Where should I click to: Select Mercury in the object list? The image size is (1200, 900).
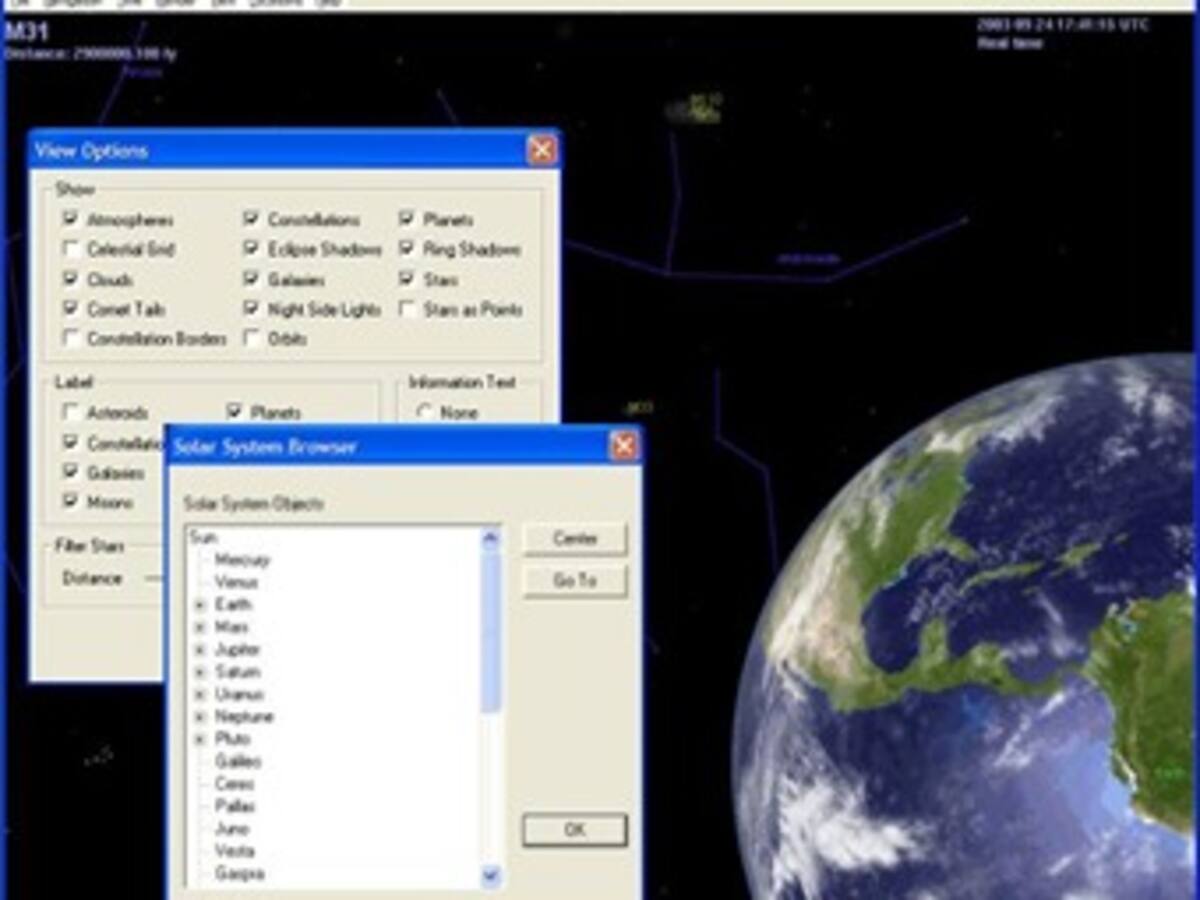[x=242, y=560]
